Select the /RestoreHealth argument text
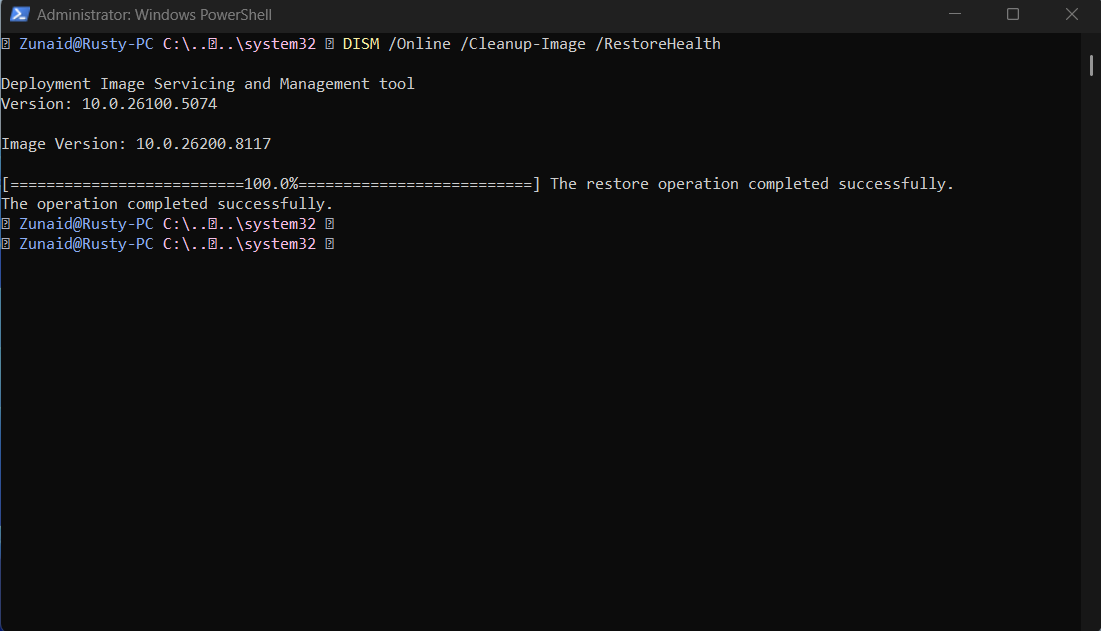This screenshot has width=1101, height=631. [658, 44]
